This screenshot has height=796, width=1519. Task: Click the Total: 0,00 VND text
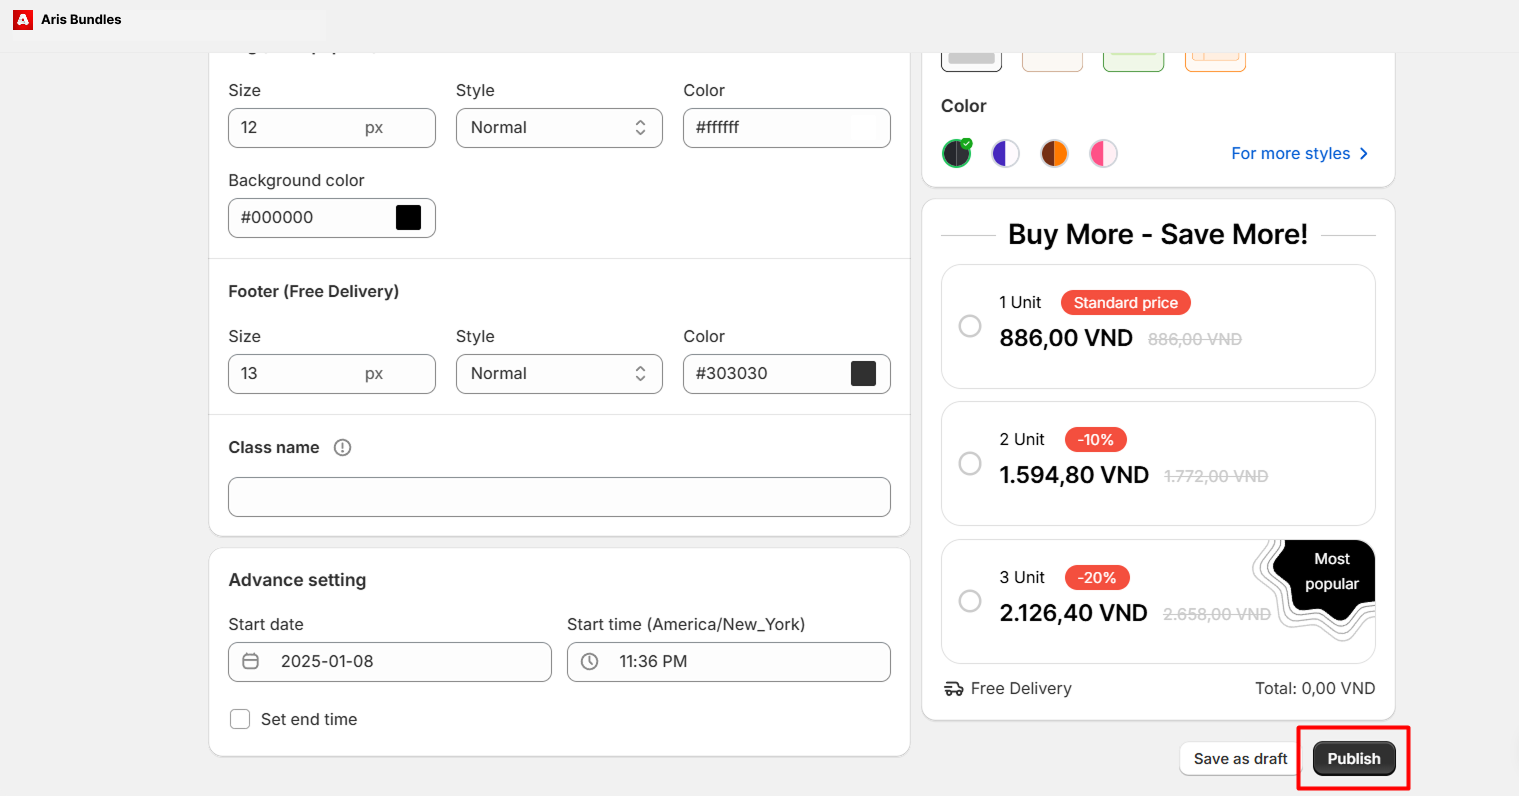[x=1315, y=688]
